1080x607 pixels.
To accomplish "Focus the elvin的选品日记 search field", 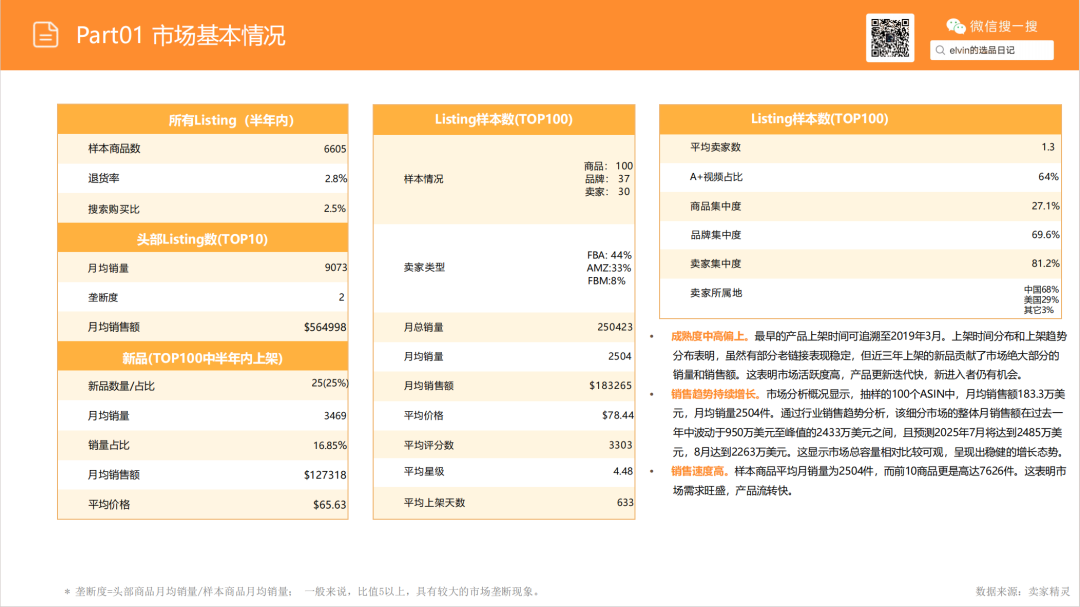I will click(x=995, y=50).
